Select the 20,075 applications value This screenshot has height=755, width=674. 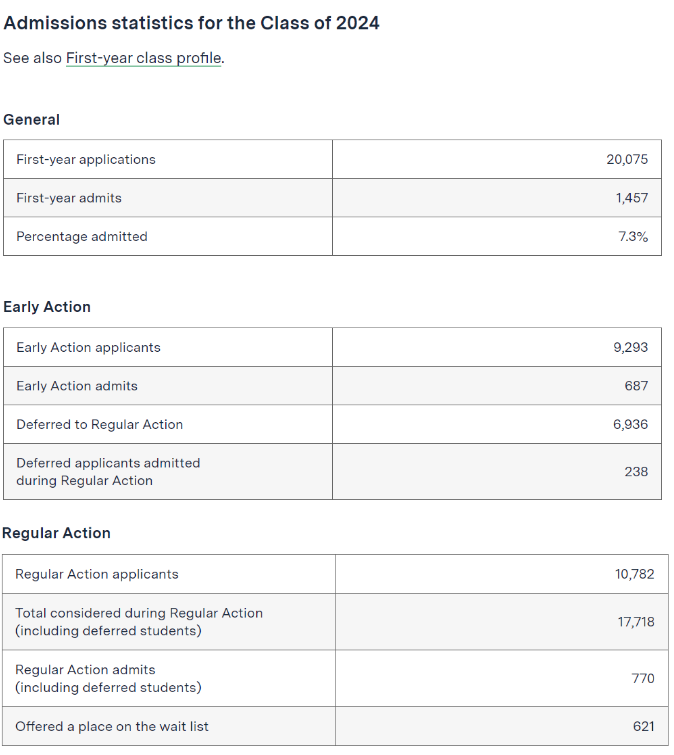pyautogui.click(x=627, y=159)
